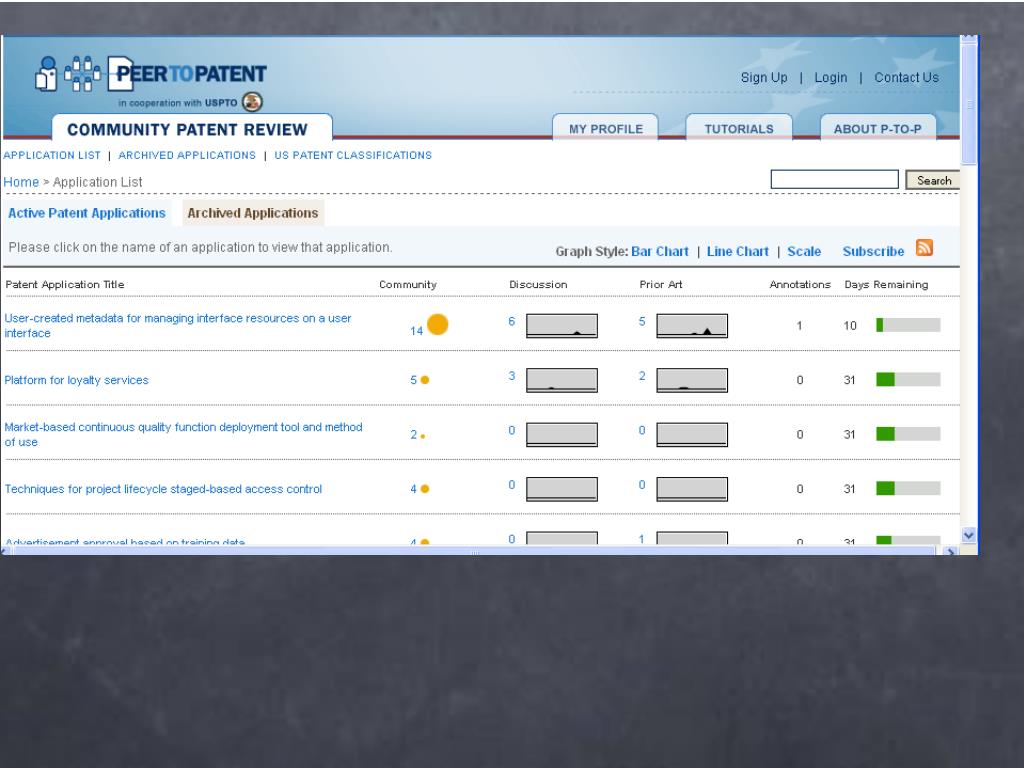Image resolution: width=1024 pixels, height=768 pixels.
Task: Click discussion count 3 for Platform for loyalty
Action: 511,376
